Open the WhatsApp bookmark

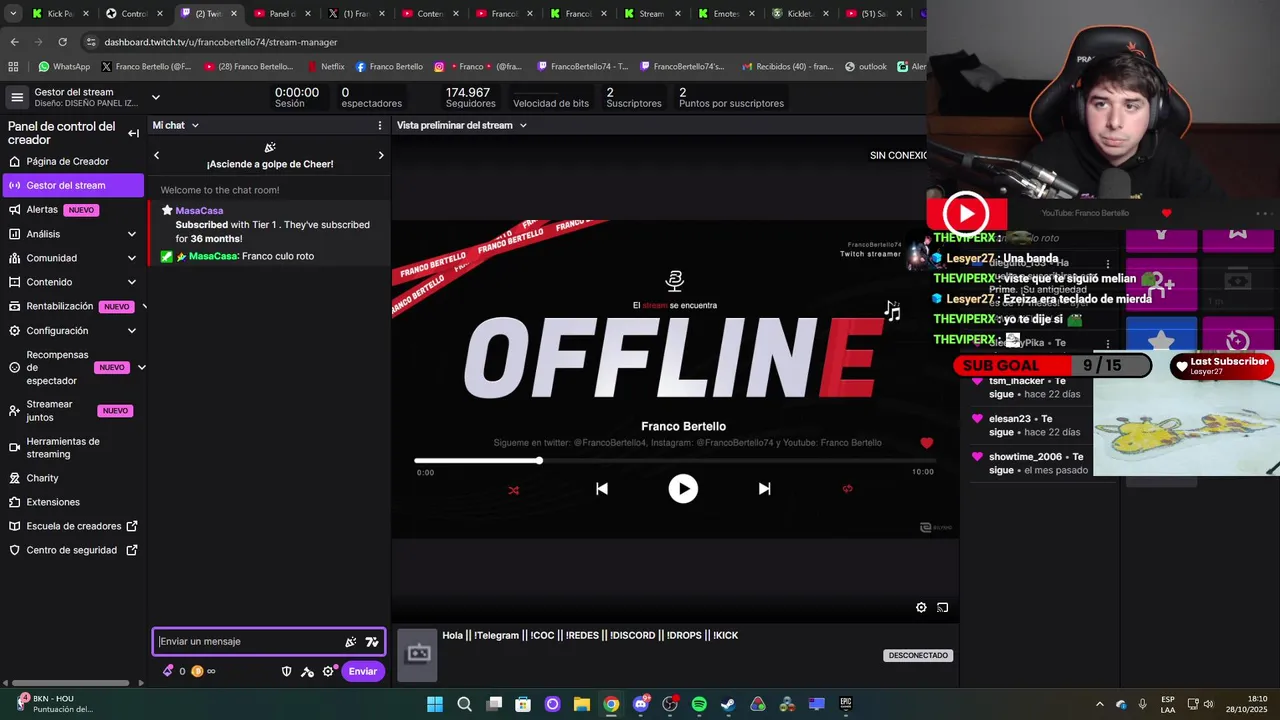click(x=64, y=67)
